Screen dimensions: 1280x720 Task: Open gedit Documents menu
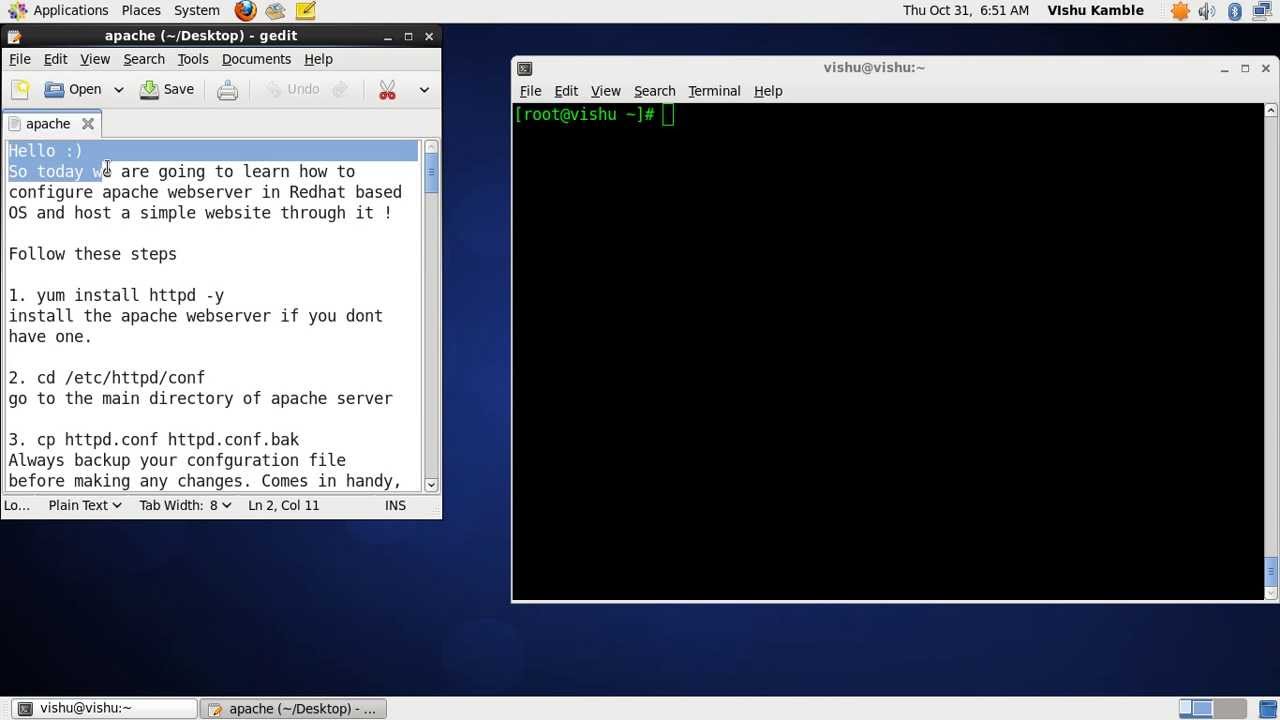[x=256, y=59]
